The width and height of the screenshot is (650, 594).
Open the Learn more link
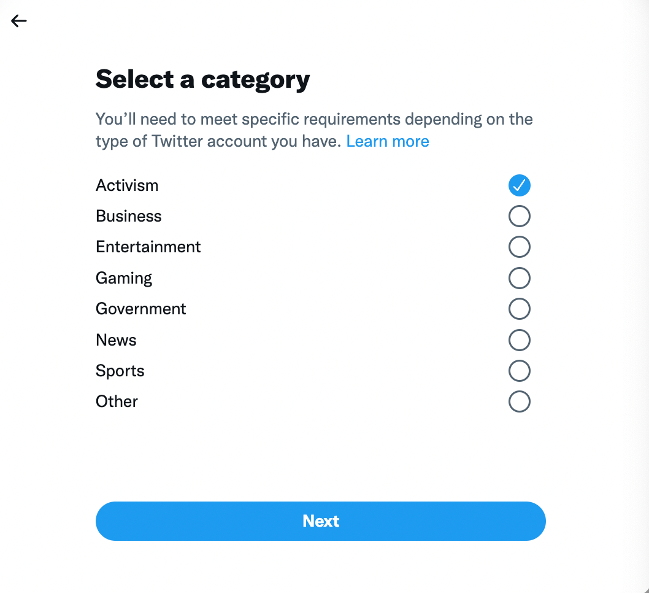click(x=387, y=141)
